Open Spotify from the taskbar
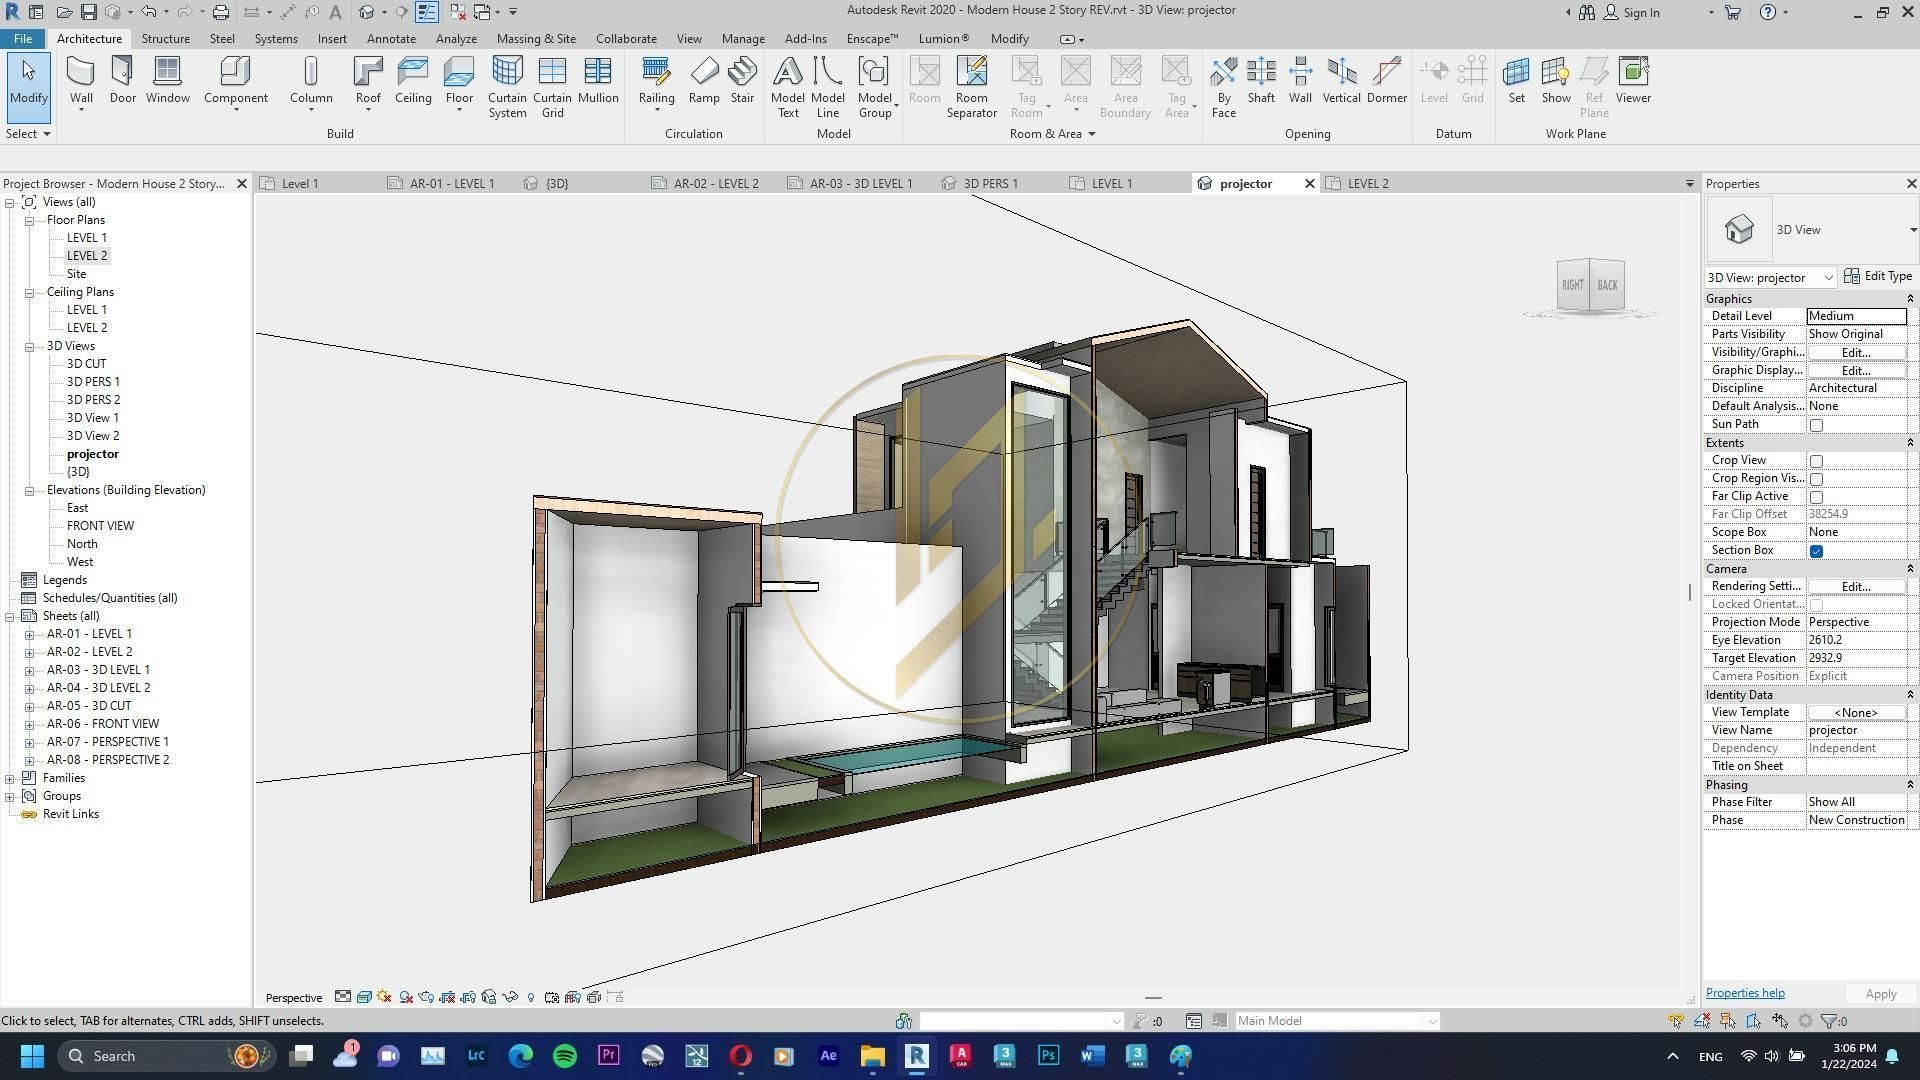The width and height of the screenshot is (1920, 1080). click(x=564, y=1056)
